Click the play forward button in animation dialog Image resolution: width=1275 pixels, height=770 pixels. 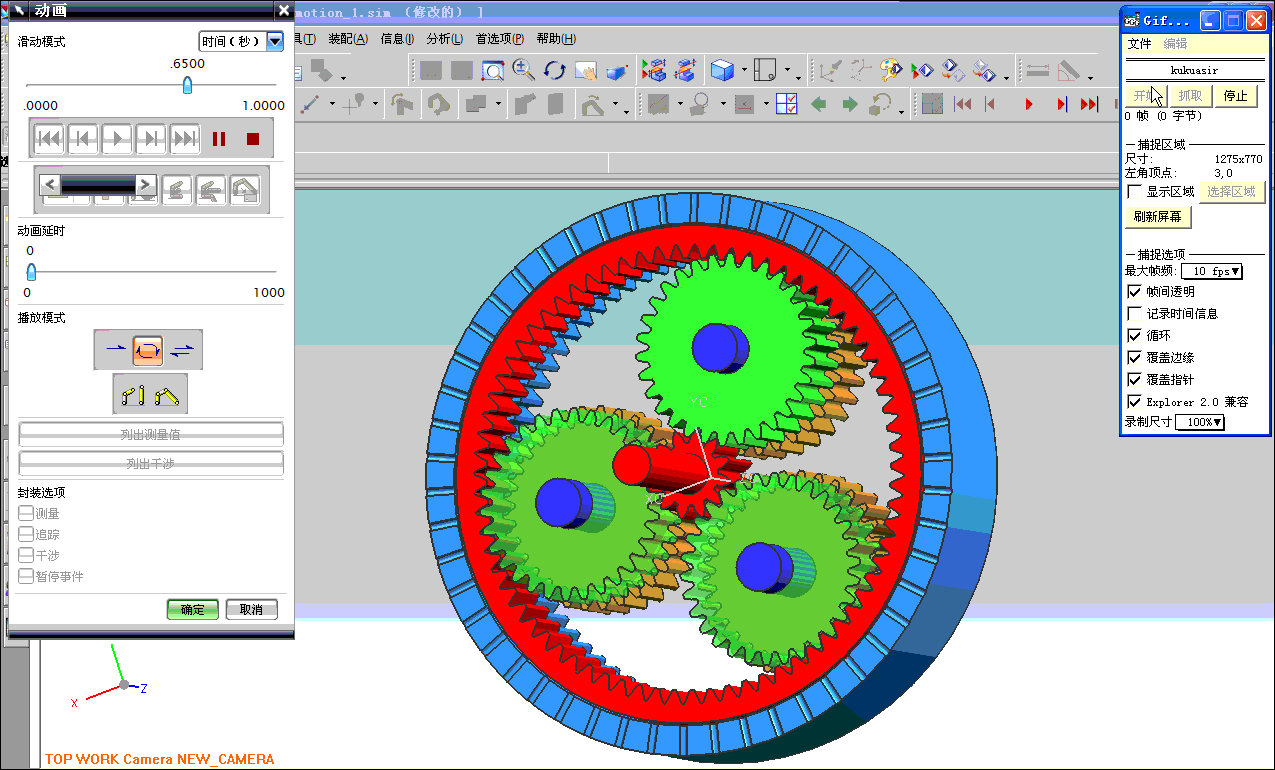tap(117, 139)
